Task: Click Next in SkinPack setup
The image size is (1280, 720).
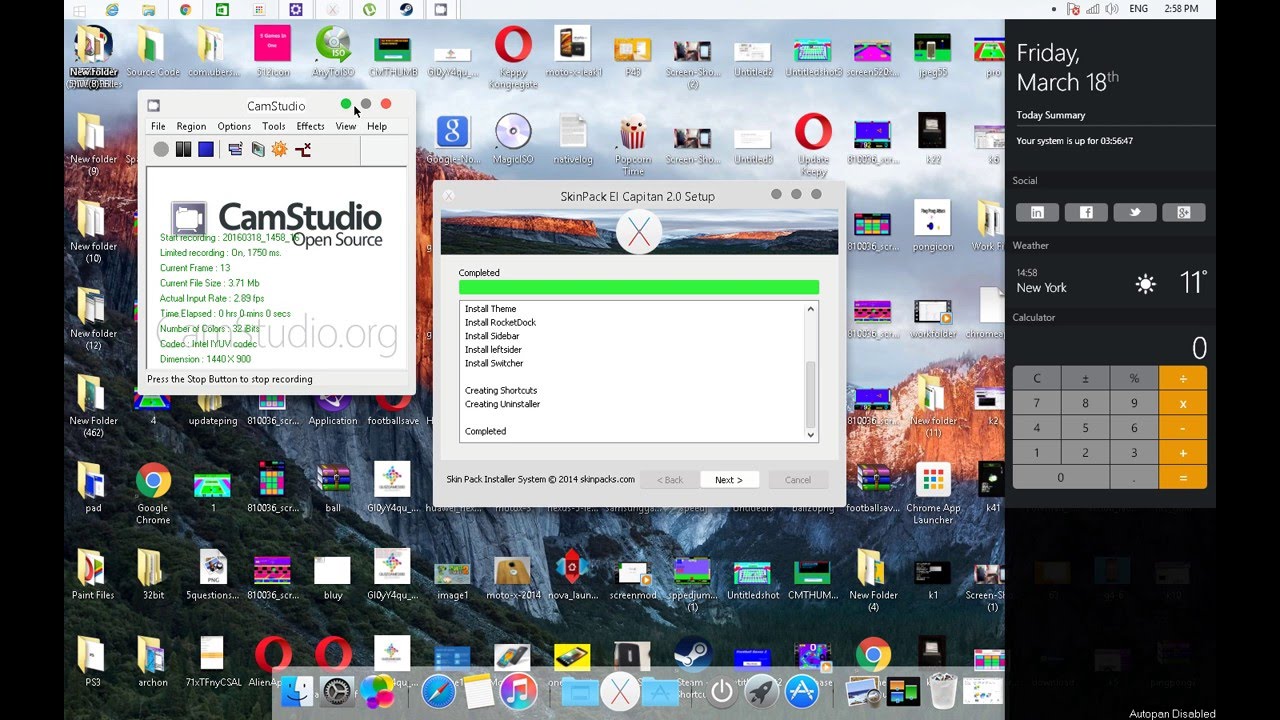Action: (x=729, y=480)
